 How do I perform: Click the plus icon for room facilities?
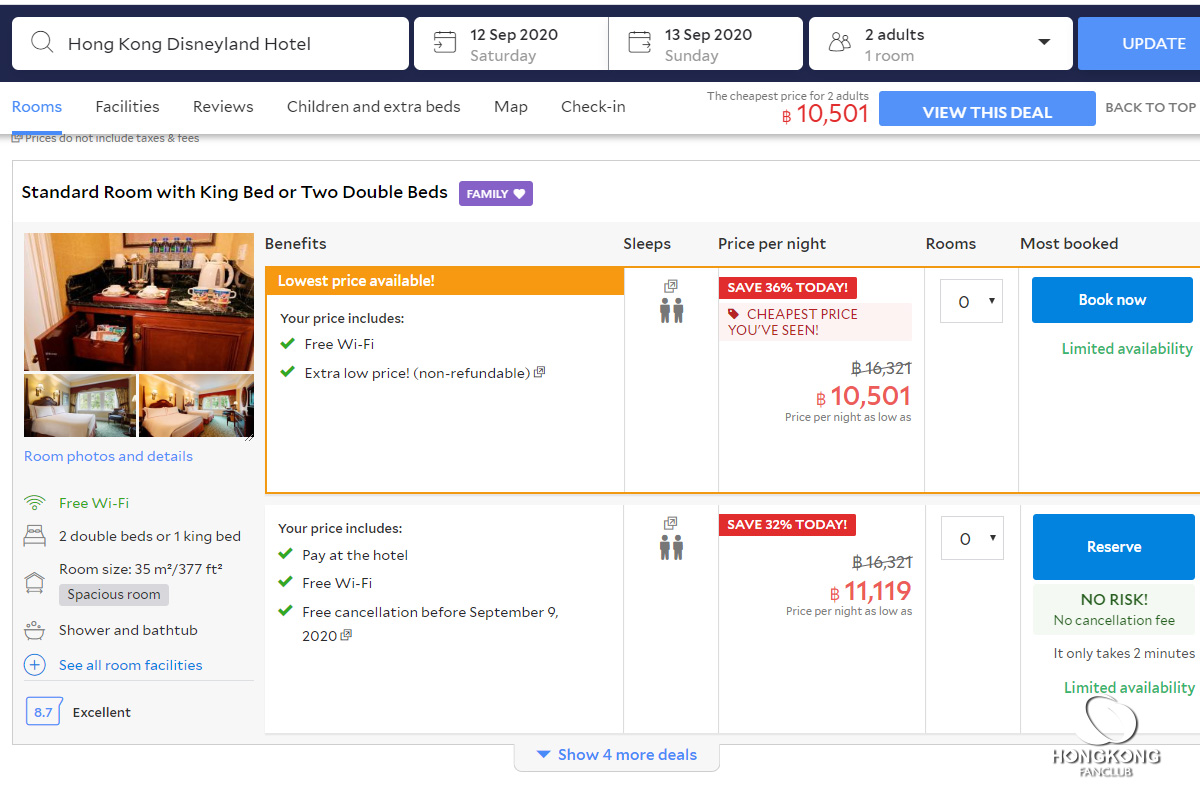click(35, 665)
